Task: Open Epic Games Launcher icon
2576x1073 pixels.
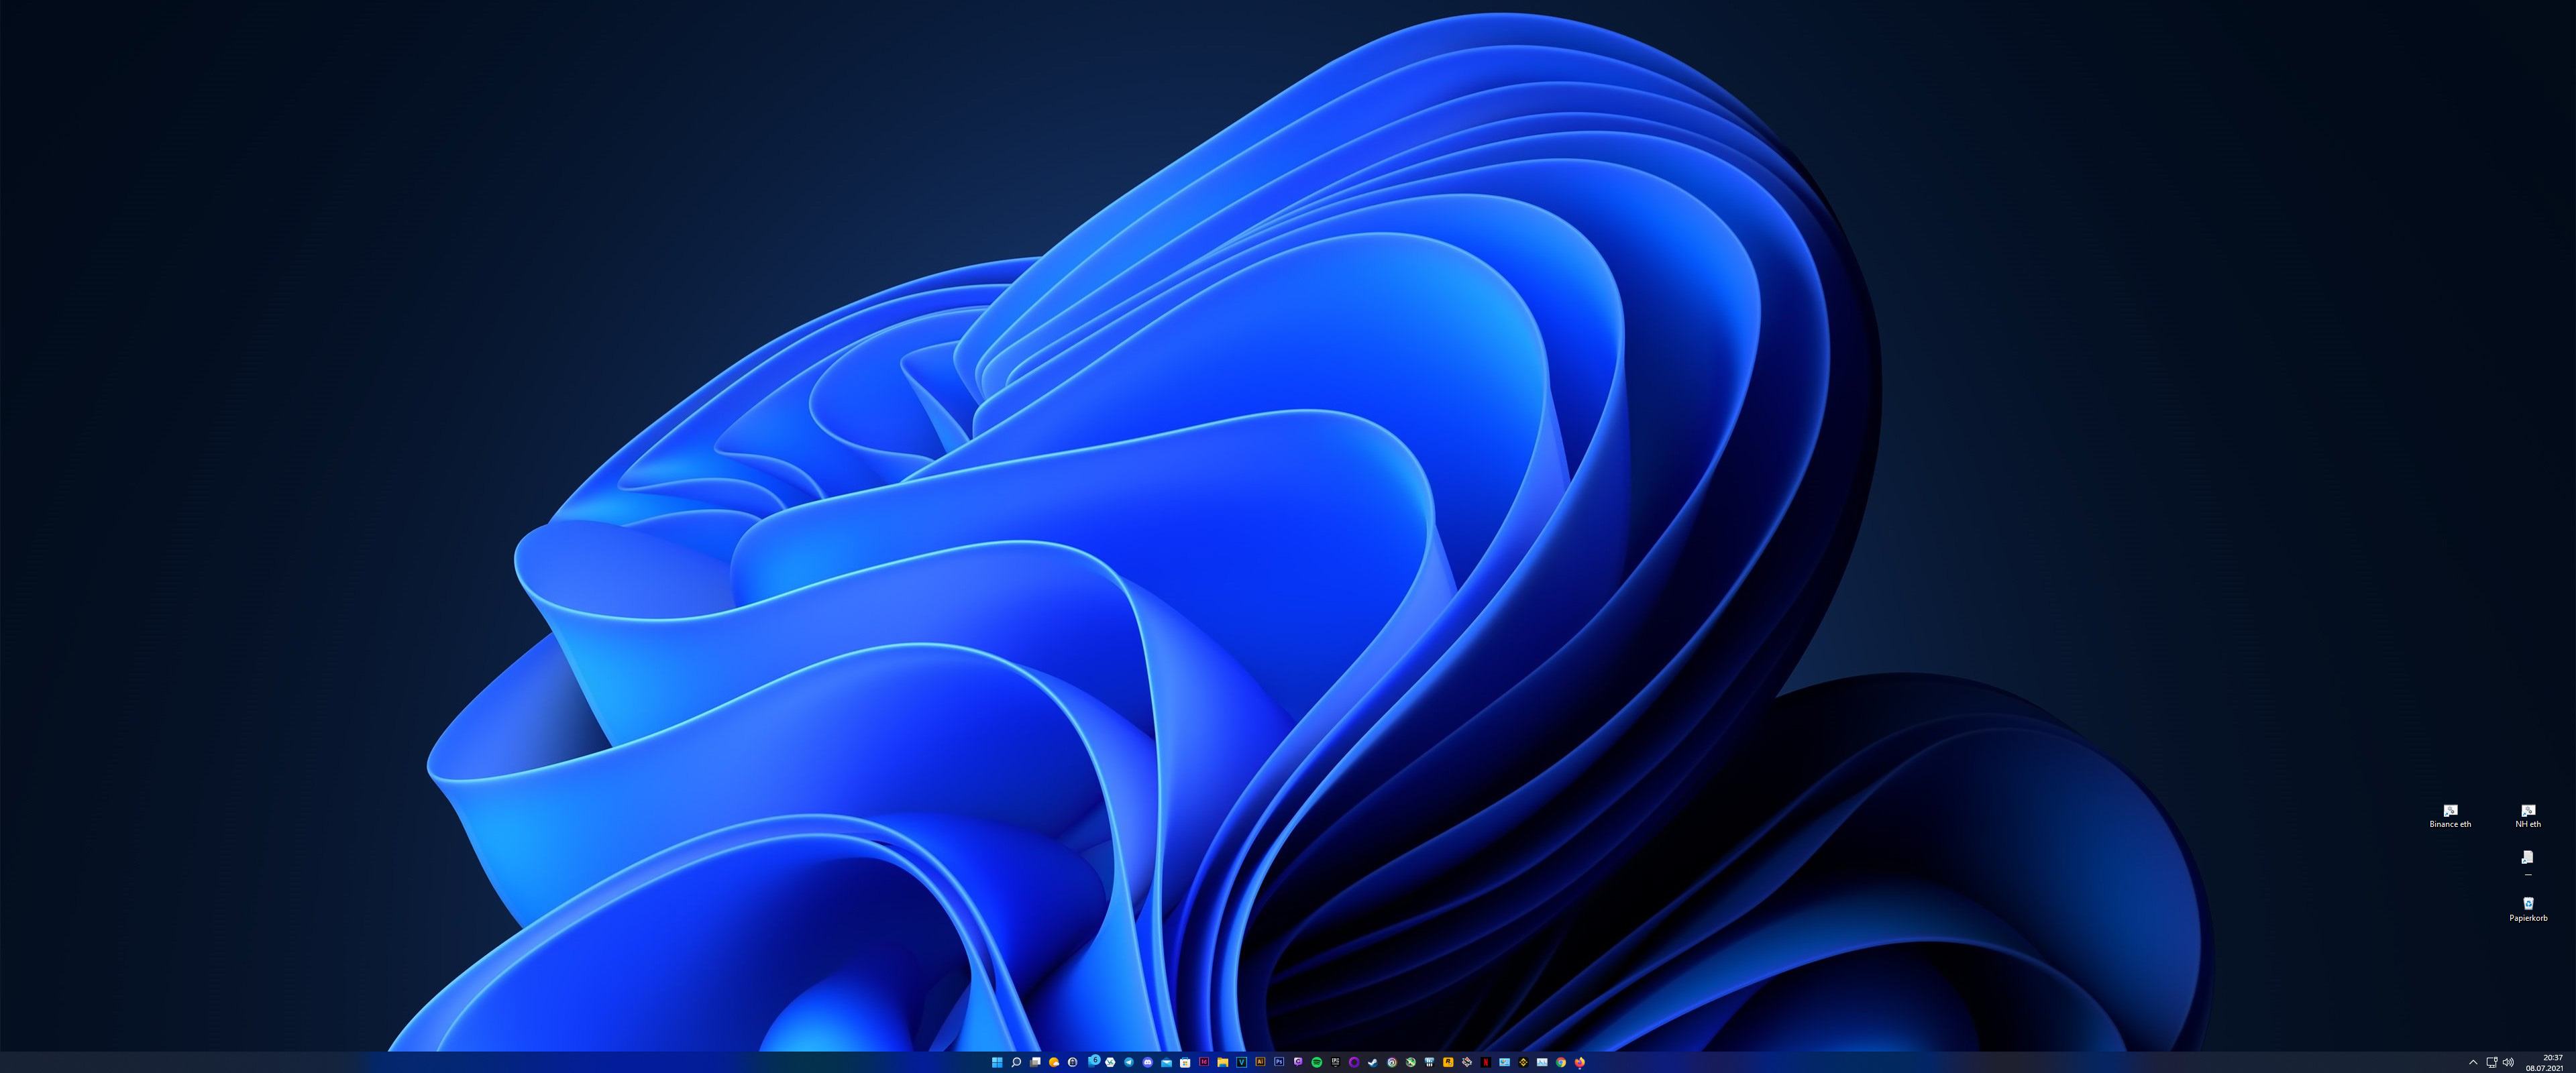Action: (1336, 1062)
